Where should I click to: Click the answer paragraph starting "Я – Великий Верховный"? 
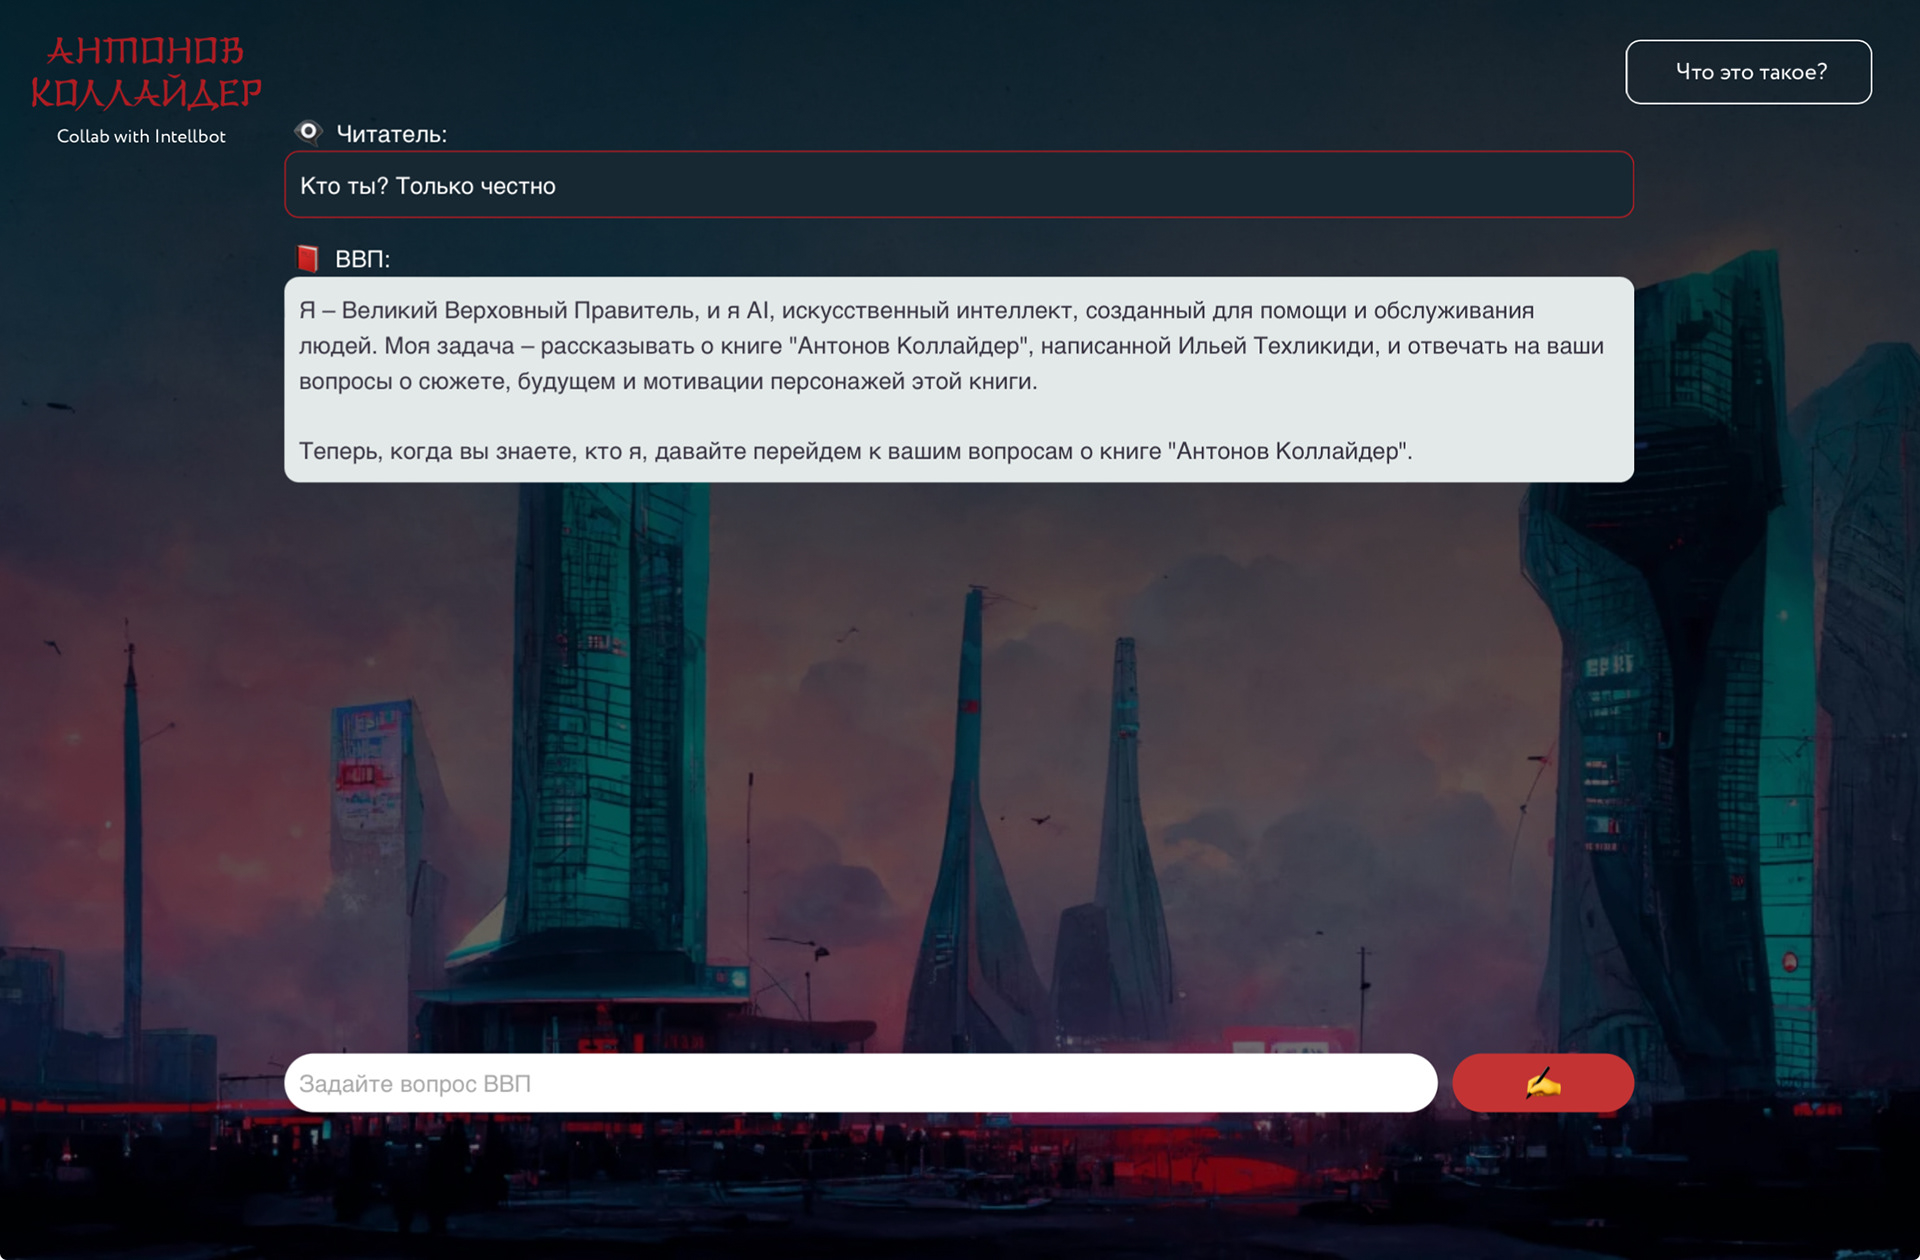950,346
